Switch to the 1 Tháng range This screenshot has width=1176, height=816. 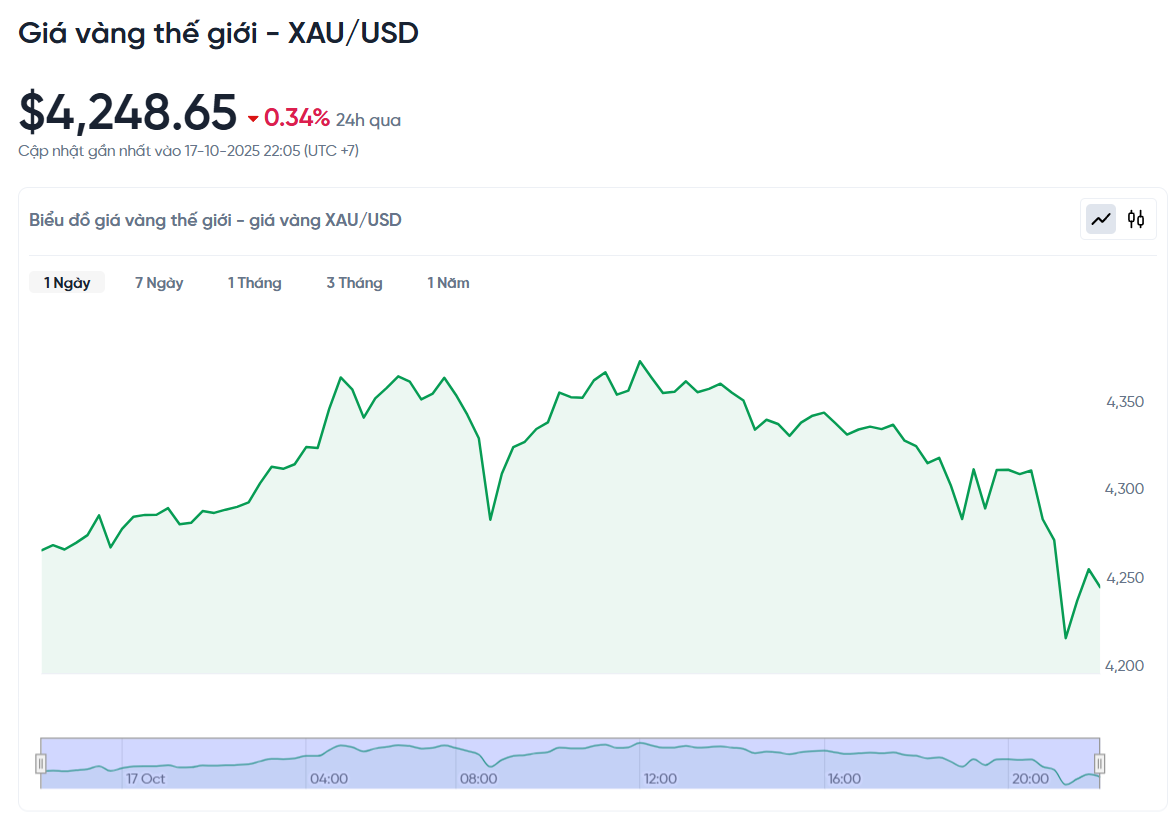[254, 283]
